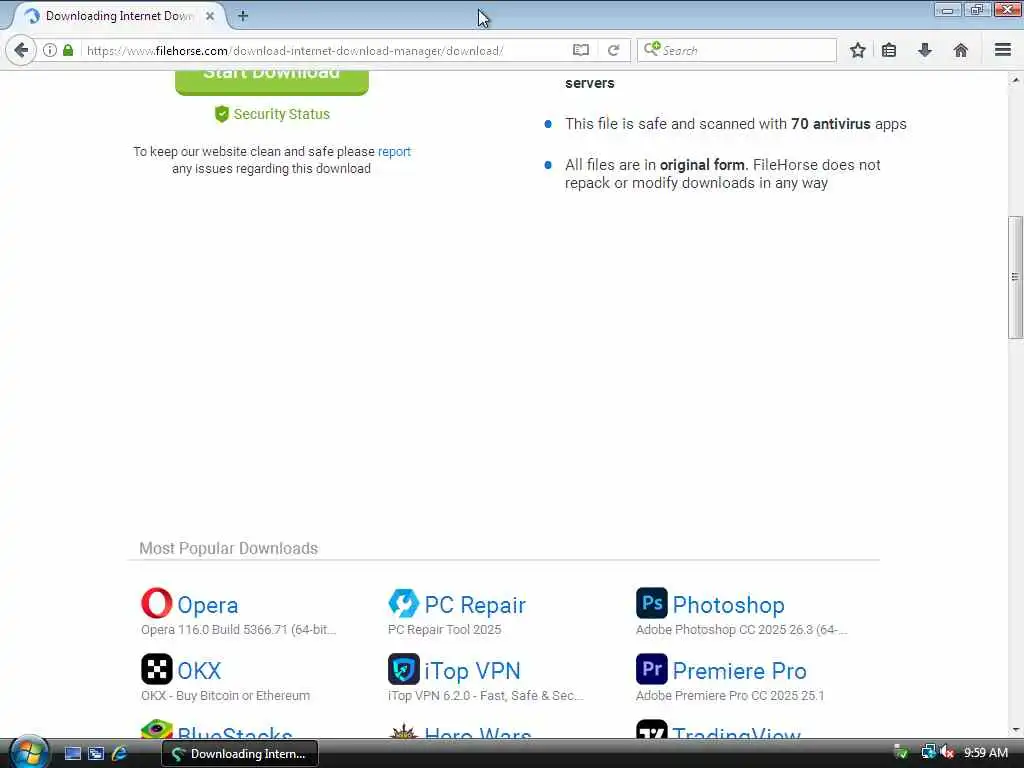Click the BlueStacks icon
This screenshot has height=768, width=1024.
[x=157, y=729]
